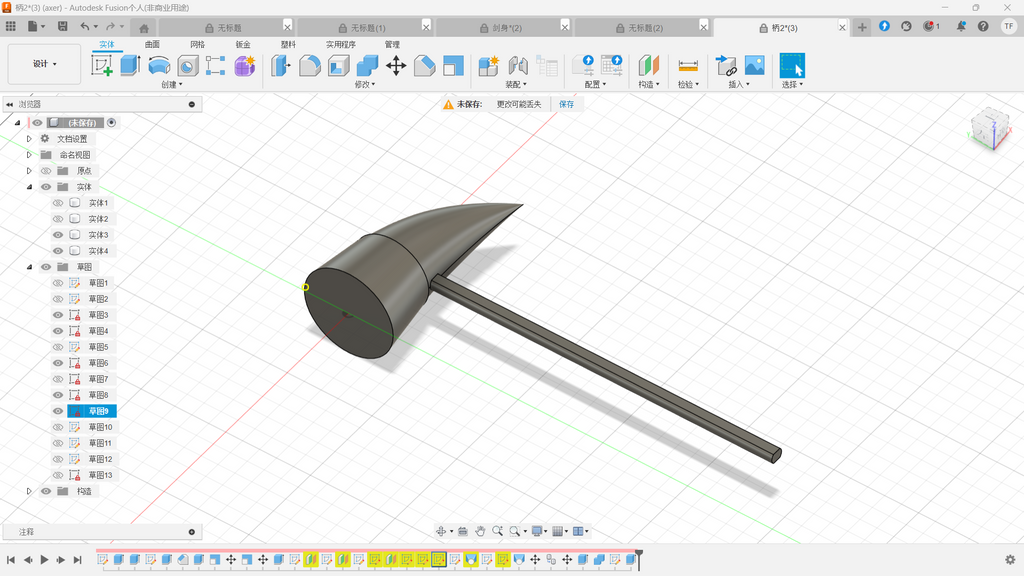
Task: Select the Extrude tool icon
Action: click(x=130, y=66)
